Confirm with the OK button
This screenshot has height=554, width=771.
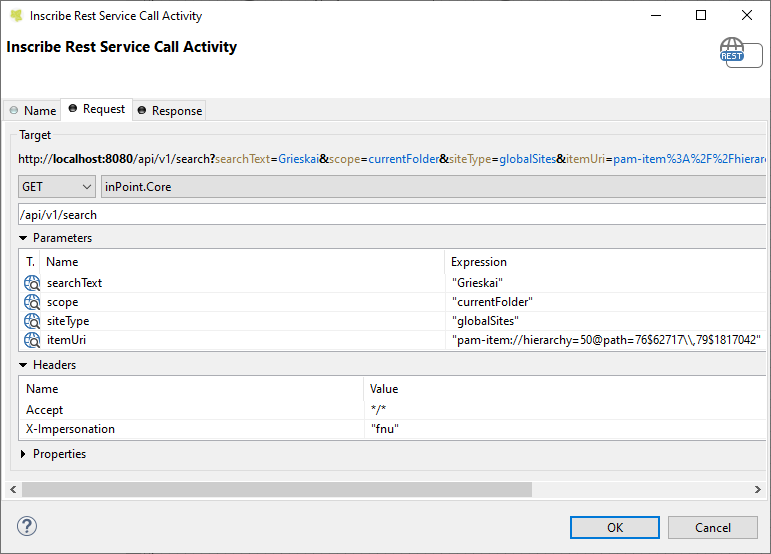click(x=615, y=527)
